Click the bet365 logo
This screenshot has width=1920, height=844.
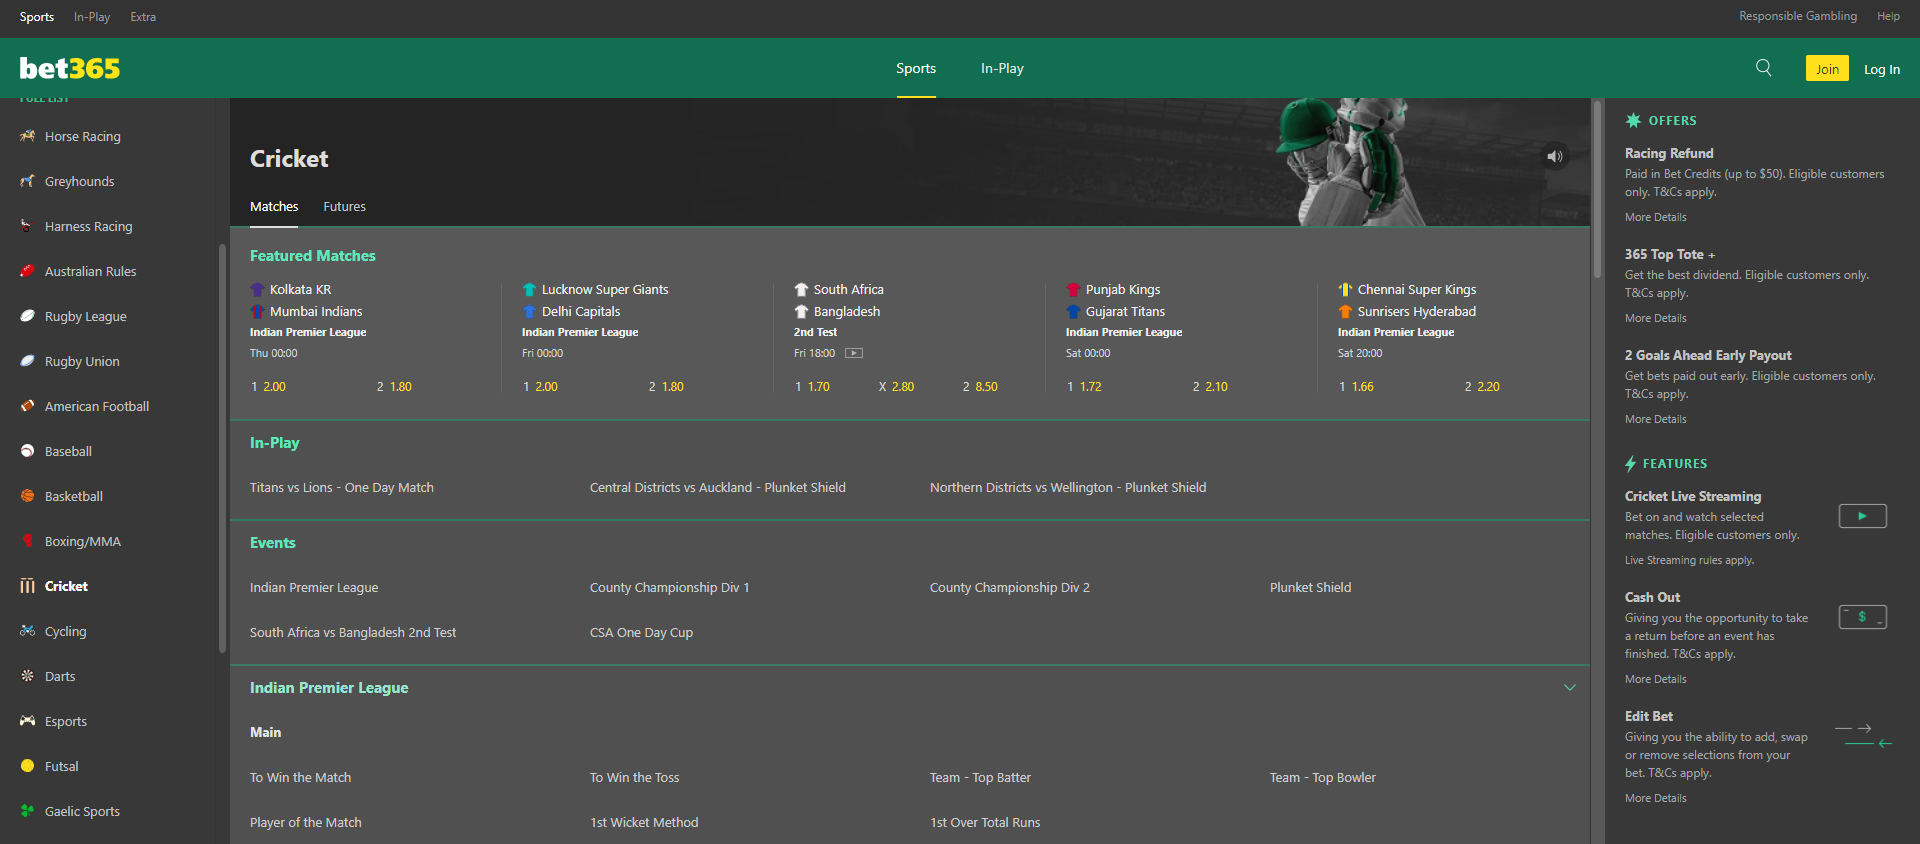[x=70, y=68]
